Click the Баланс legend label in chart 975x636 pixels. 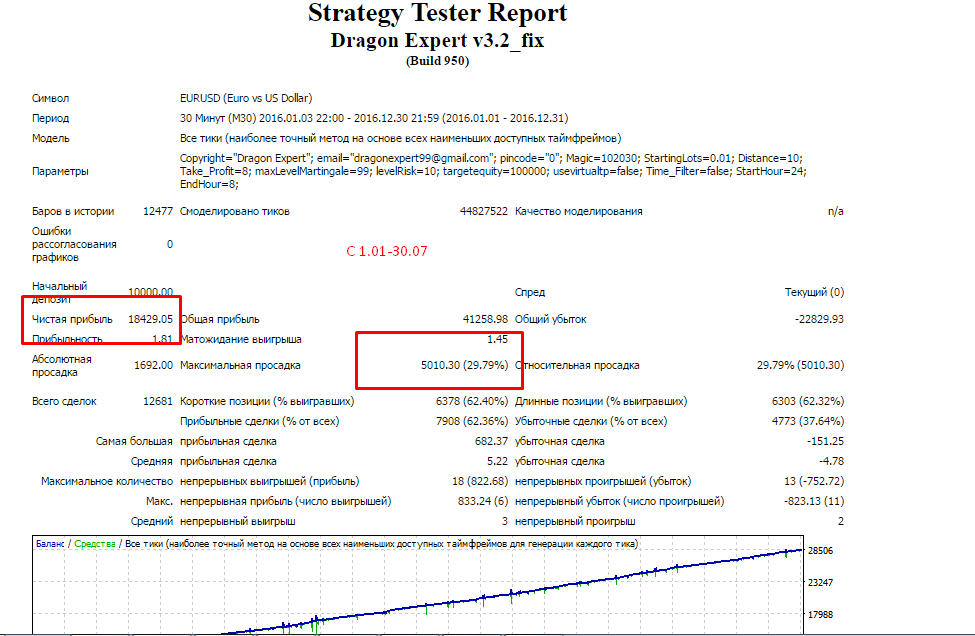click(x=50, y=543)
